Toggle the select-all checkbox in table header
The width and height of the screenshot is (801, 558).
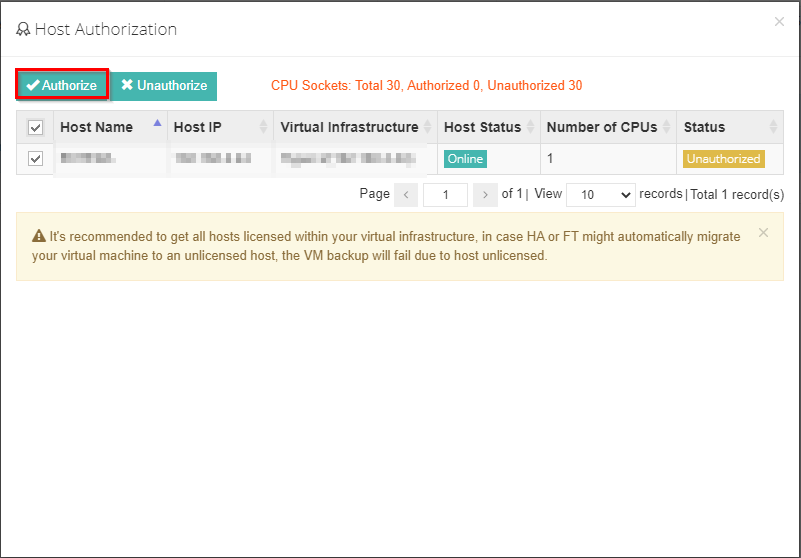(35, 127)
